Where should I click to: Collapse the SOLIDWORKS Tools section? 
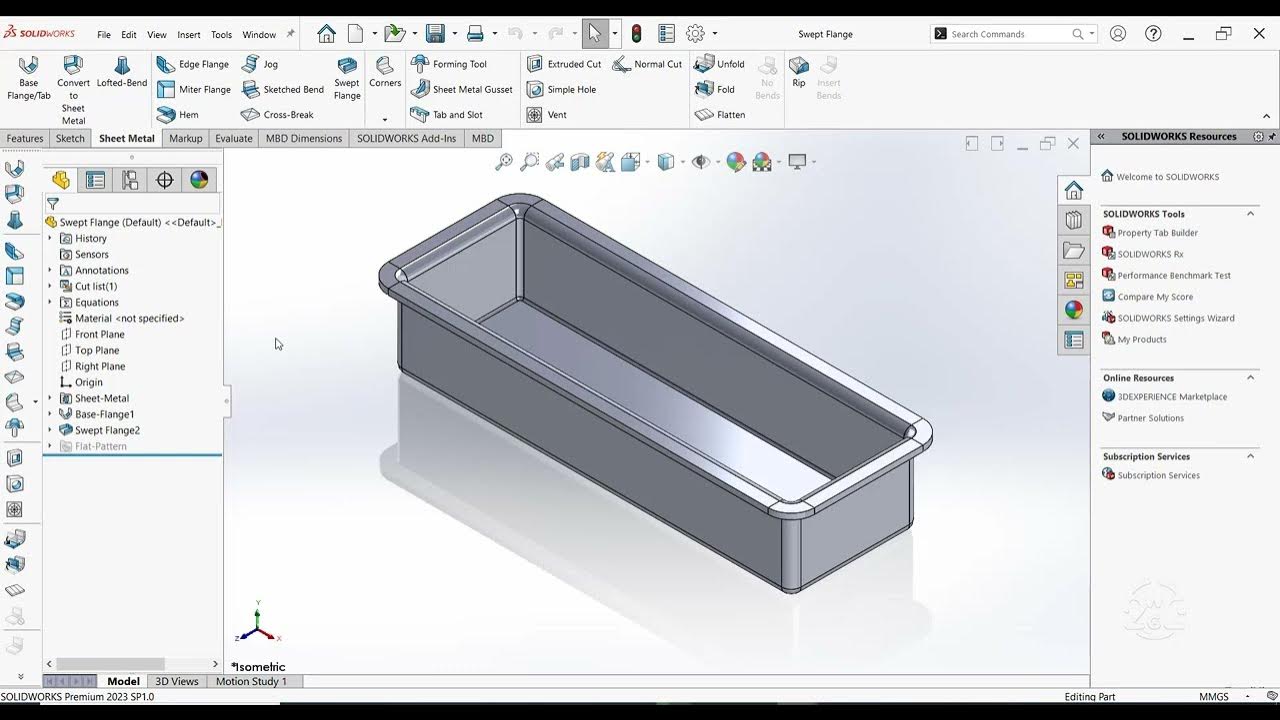click(x=1250, y=214)
